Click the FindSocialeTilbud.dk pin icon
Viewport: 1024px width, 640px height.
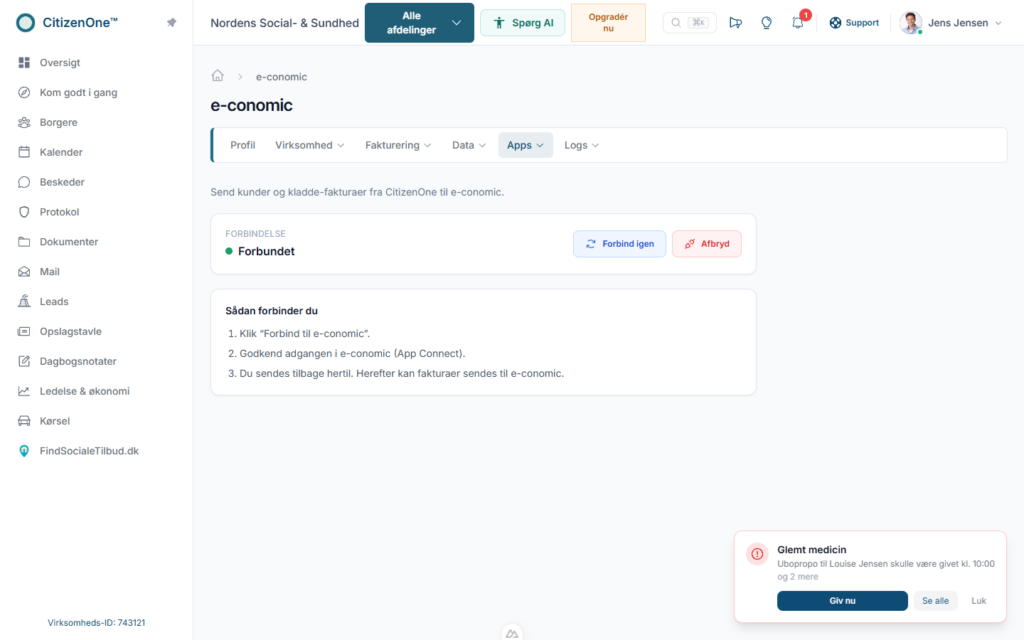[24, 451]
